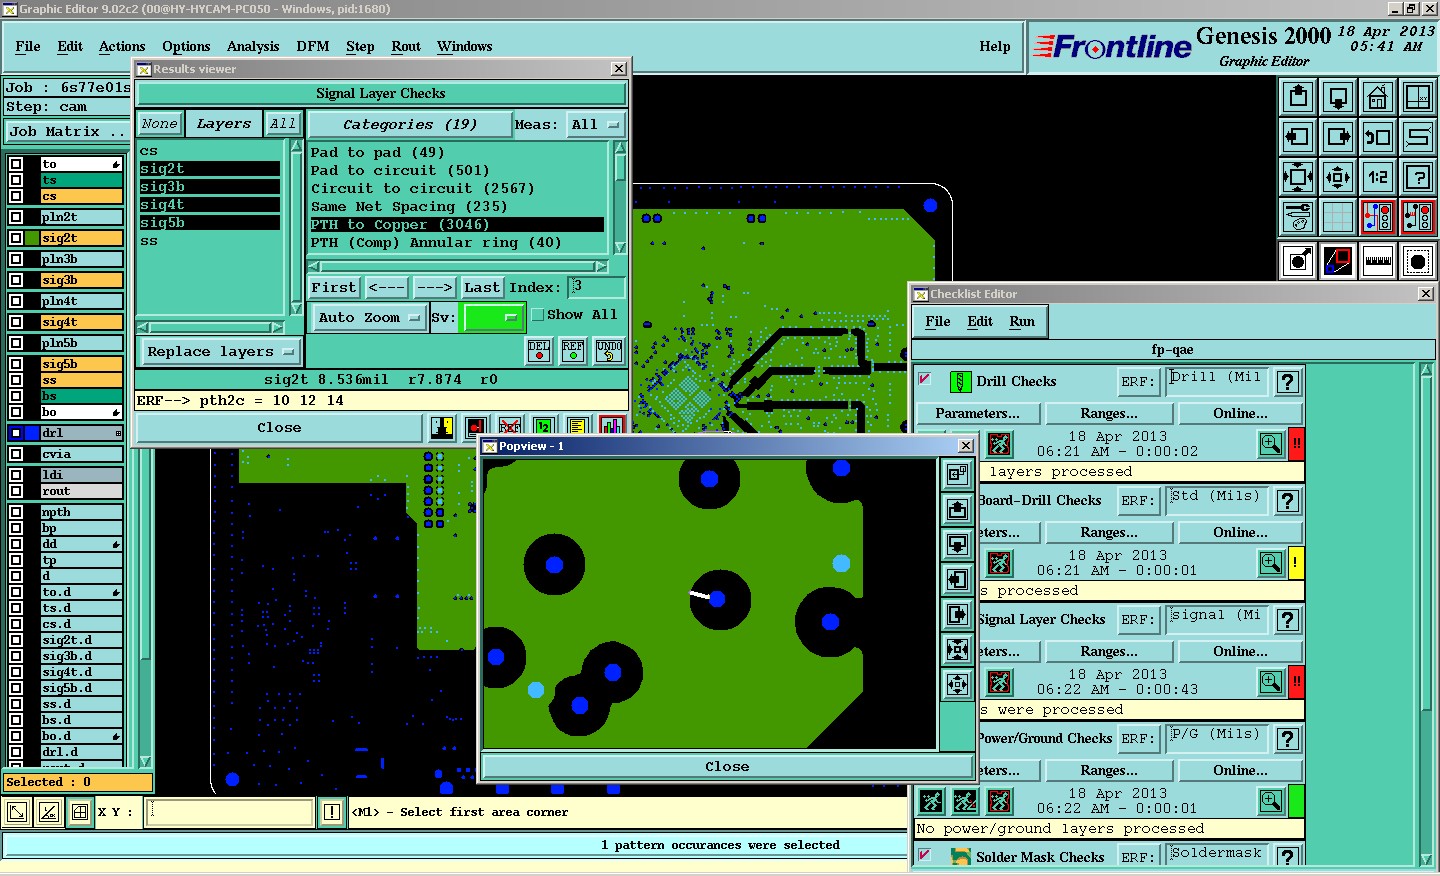Click the Last result button
The image size is (1440, 876).
pos(482,287)
